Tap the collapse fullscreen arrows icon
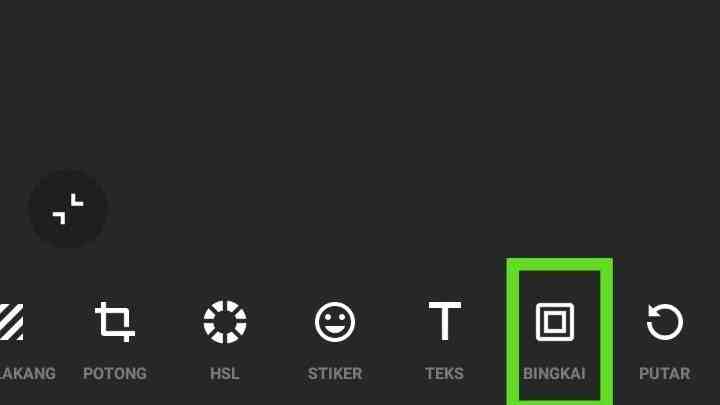This screenshot has width=720, height=405. [x=68, y=209]
